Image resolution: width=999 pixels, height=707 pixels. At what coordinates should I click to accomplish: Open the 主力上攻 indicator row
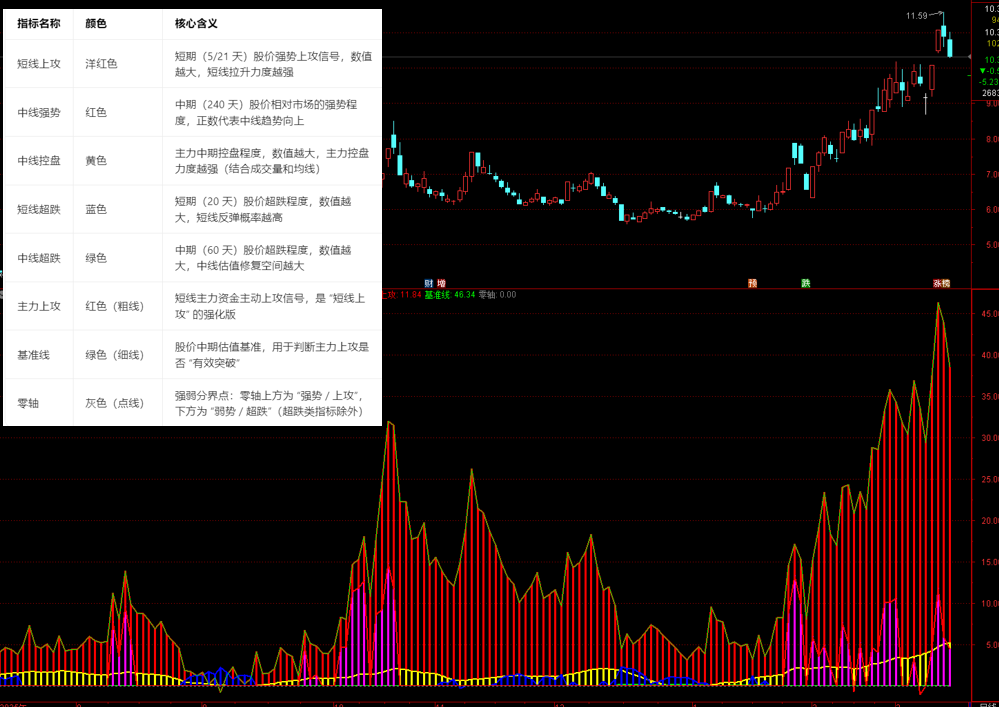click(x=37, y=306)
